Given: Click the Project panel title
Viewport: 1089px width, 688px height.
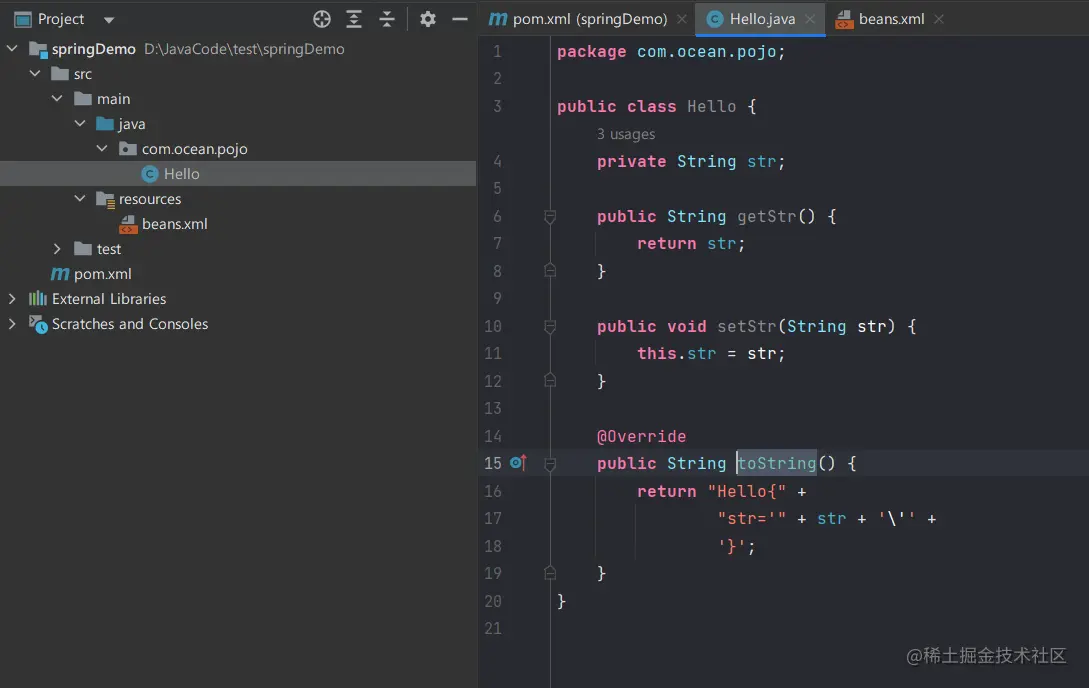Looking at the screenshot, I should [61, 19].
